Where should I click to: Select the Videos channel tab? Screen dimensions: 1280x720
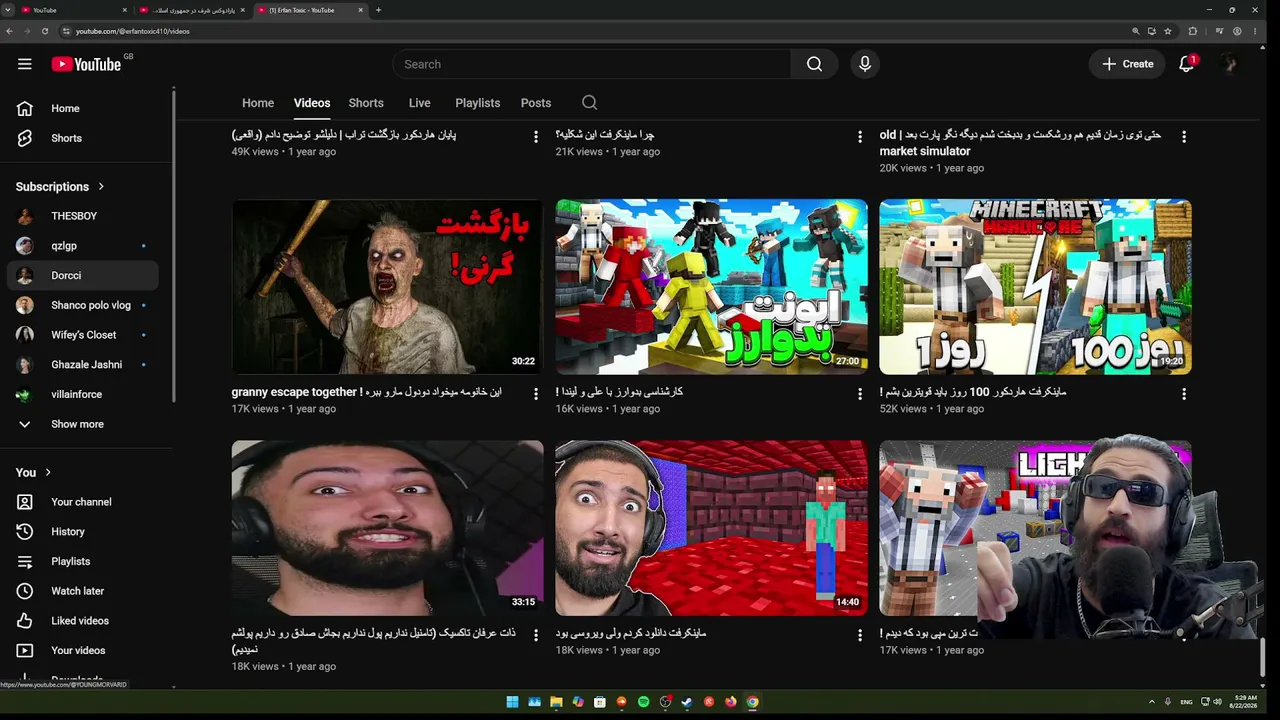[312, 103]
